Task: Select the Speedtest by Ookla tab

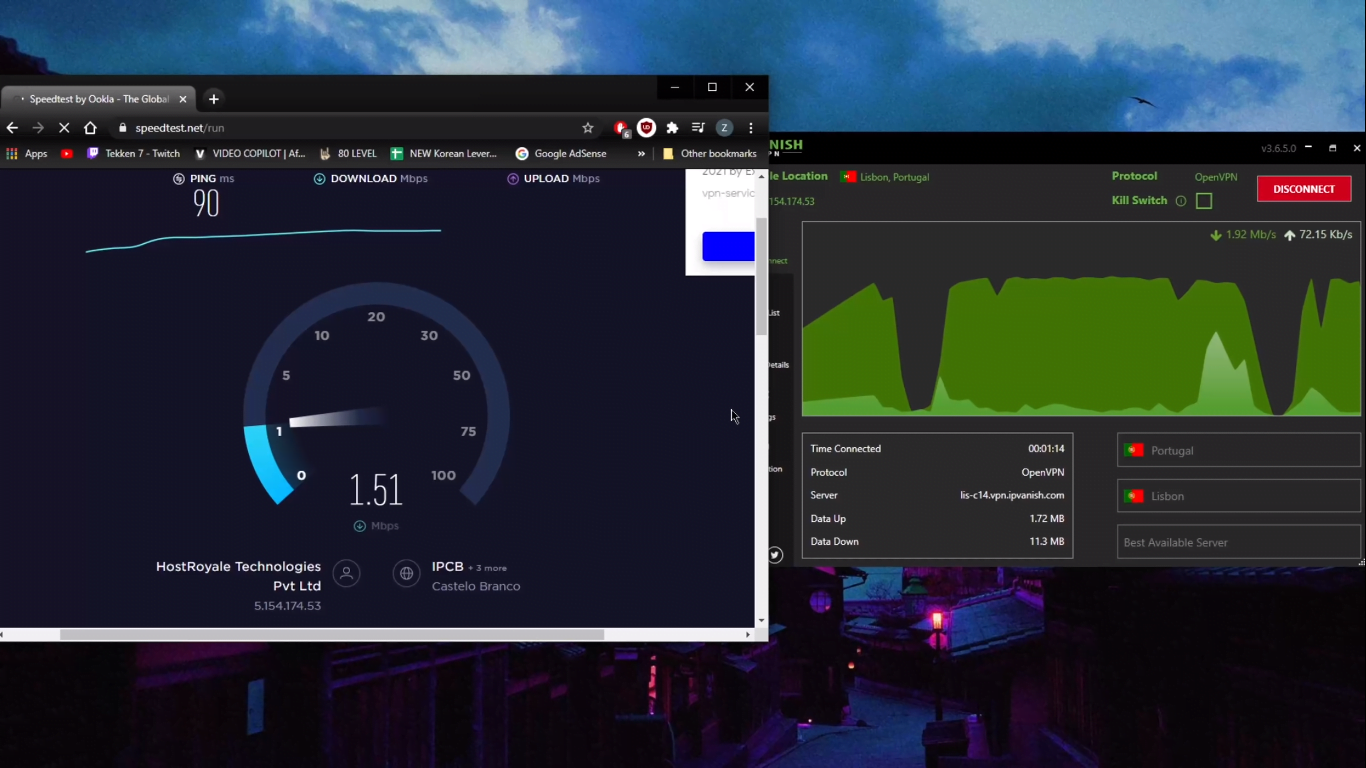Action: coord(98,99)
